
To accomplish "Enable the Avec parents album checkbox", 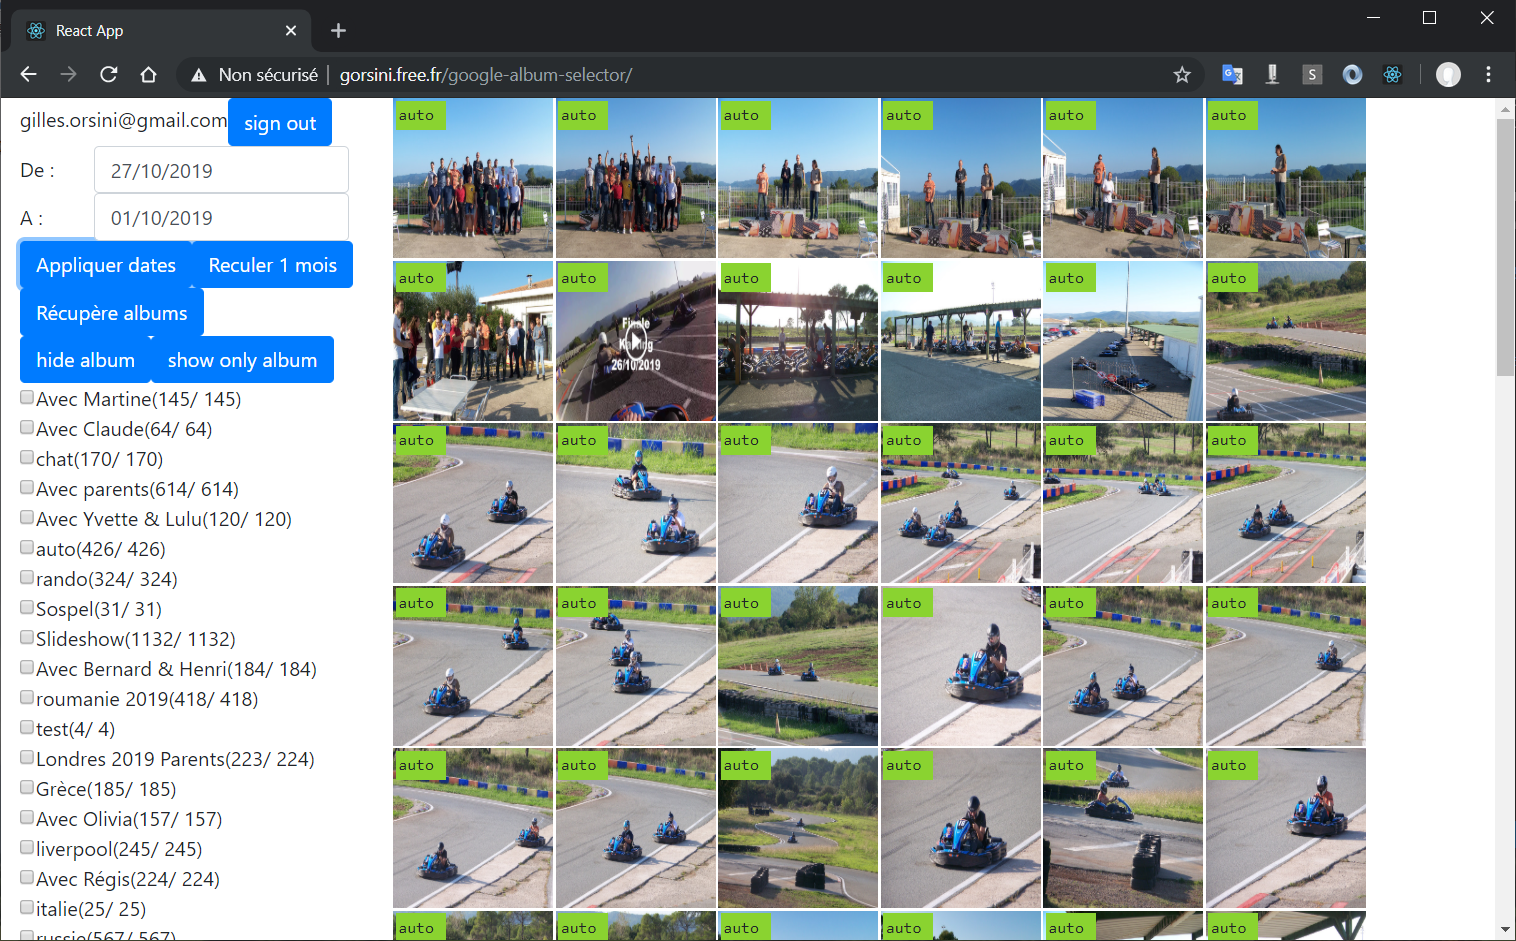I will point(27,487).
